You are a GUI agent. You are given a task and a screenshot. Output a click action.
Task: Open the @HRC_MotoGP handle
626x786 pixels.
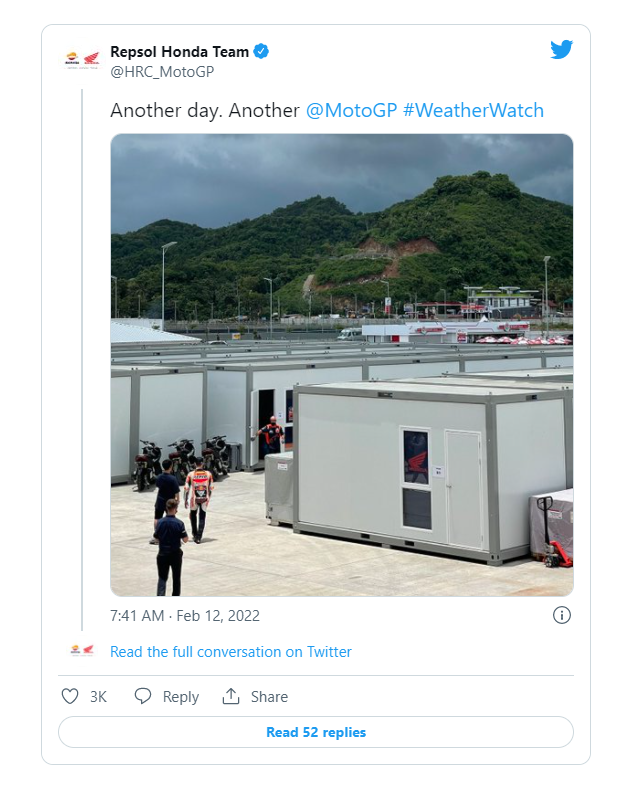tap(162, 72)
